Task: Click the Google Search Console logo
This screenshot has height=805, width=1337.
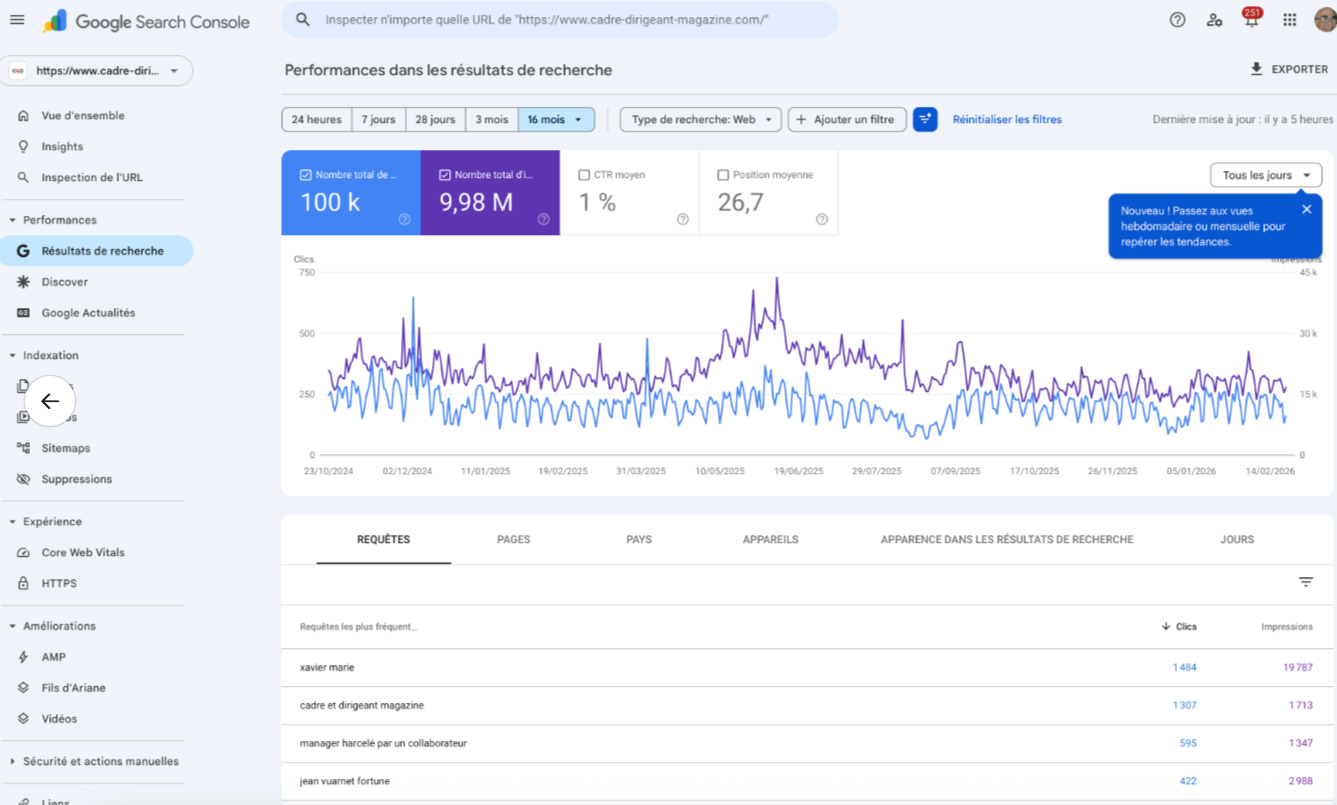Action: [146, 21]
